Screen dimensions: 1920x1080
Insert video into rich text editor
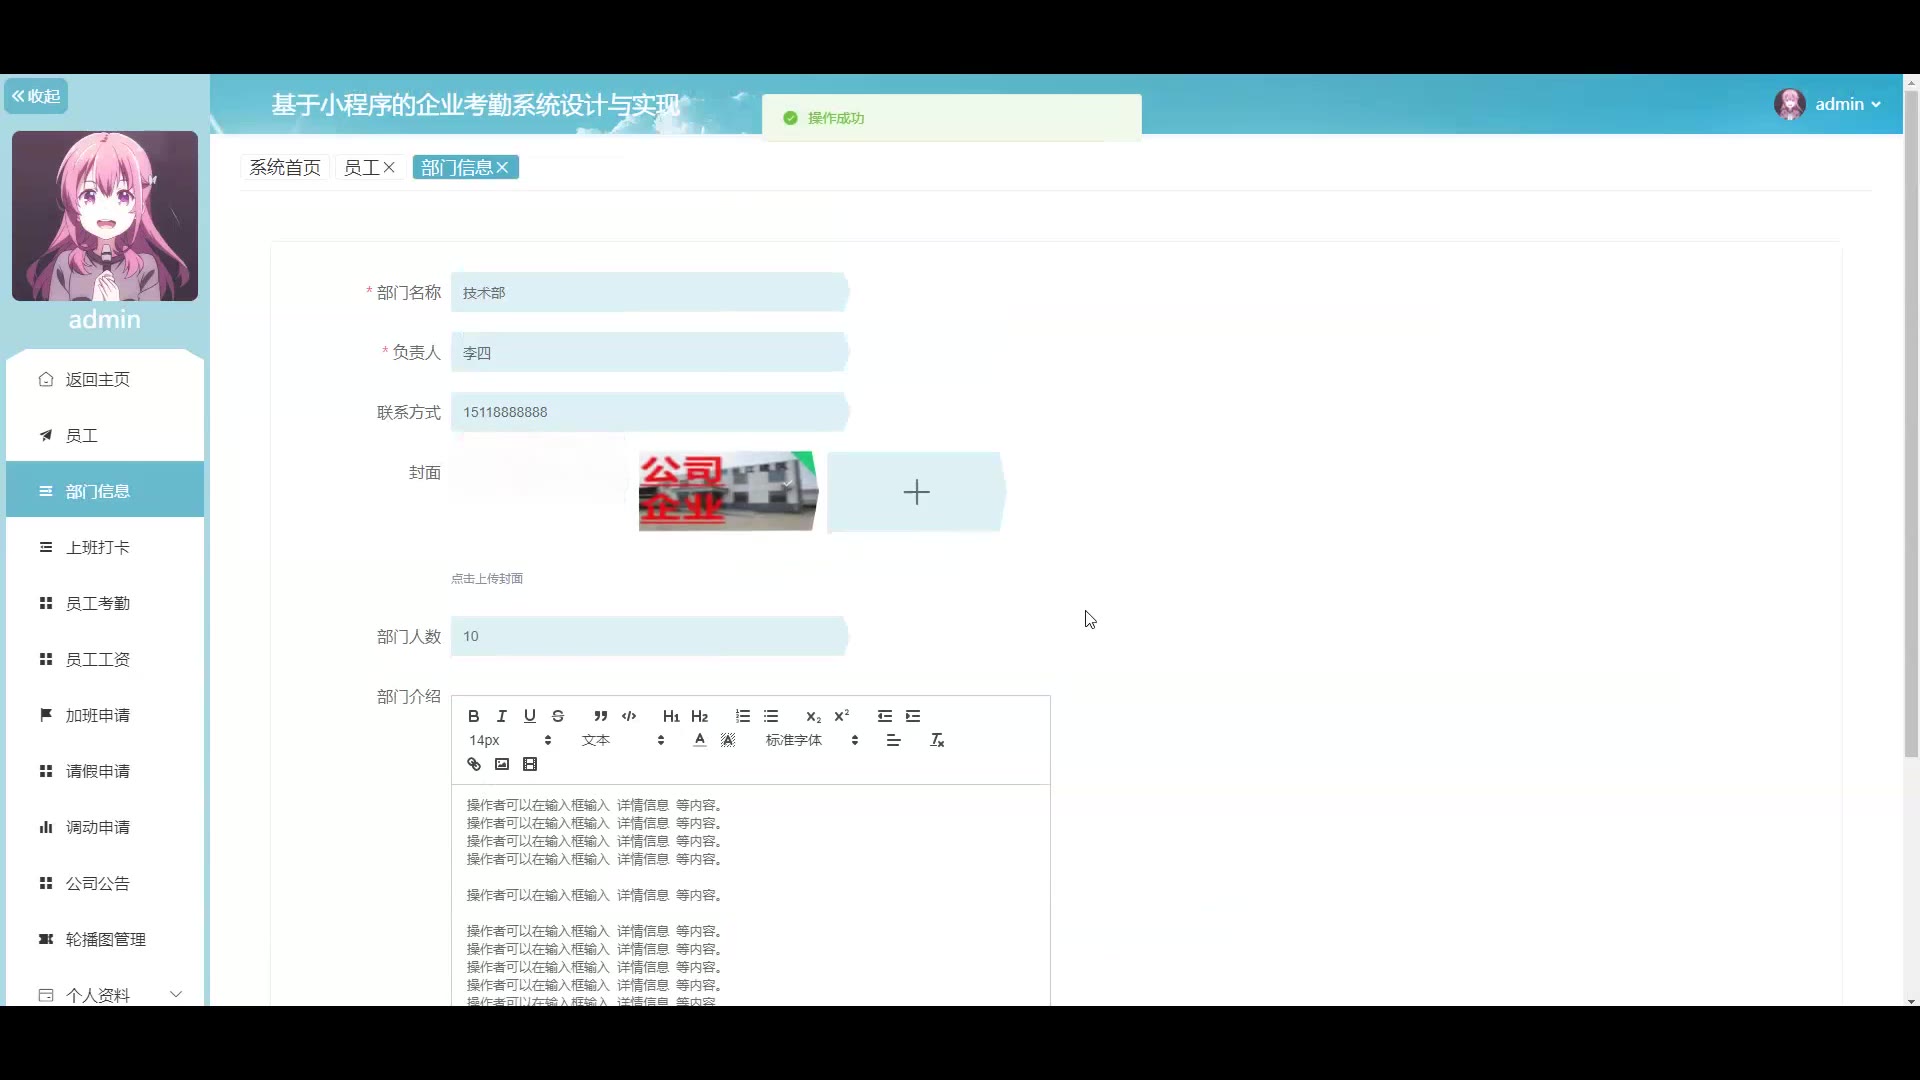[530, 765]
